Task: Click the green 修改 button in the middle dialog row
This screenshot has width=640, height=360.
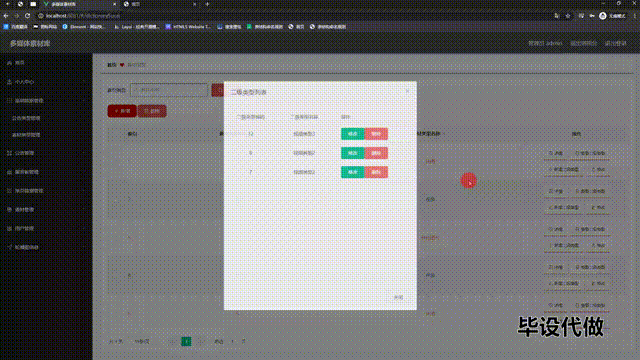Action: [x=352, y=153]
